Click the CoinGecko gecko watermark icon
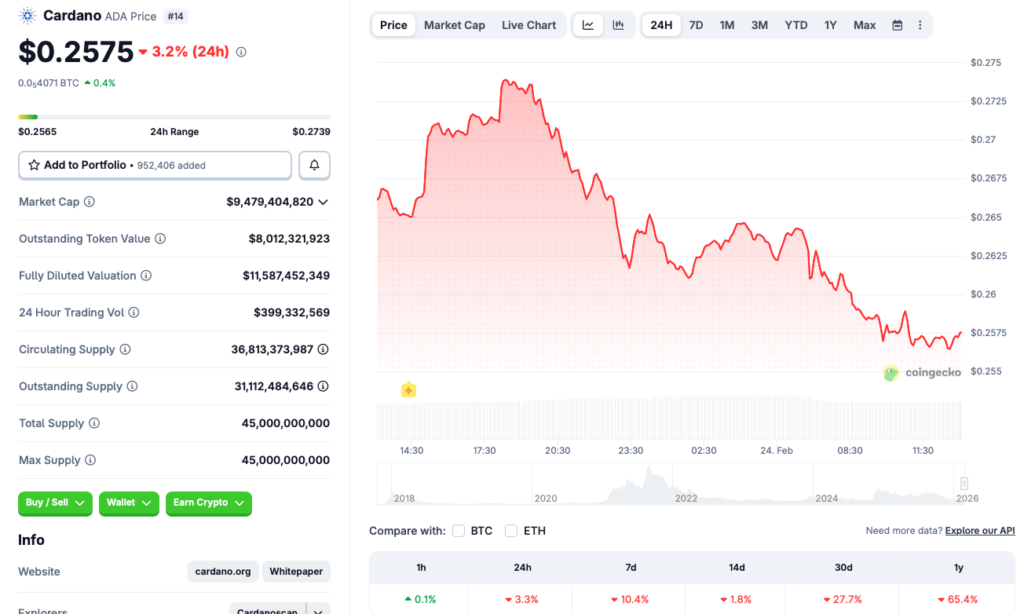1024x614 pixels. point(890,372)
